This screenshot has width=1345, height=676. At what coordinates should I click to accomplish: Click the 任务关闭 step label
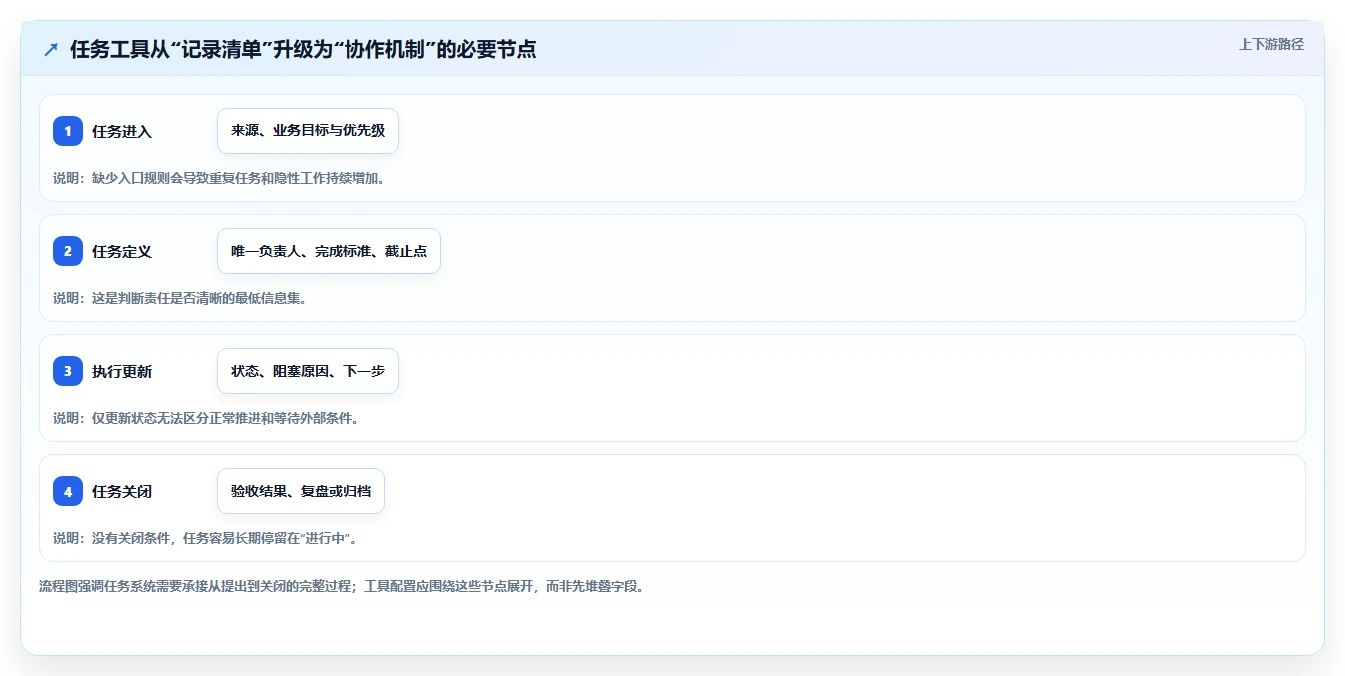tap(122, 491)
